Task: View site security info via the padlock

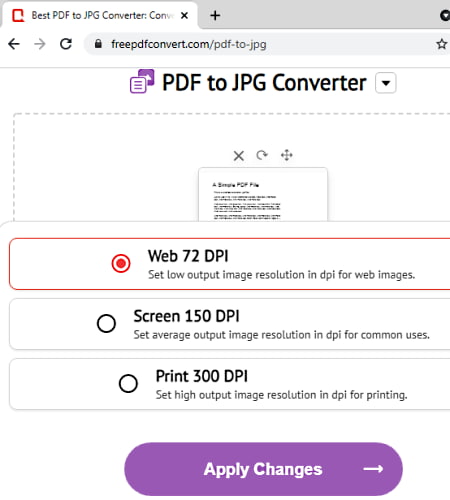Action: (x=98, y=44)
